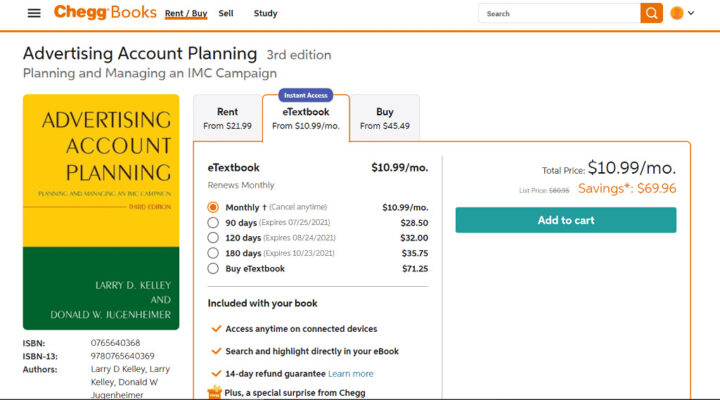Open the Study menu item
The height and width of the screenshot is (400, 720).
point(265,14)
